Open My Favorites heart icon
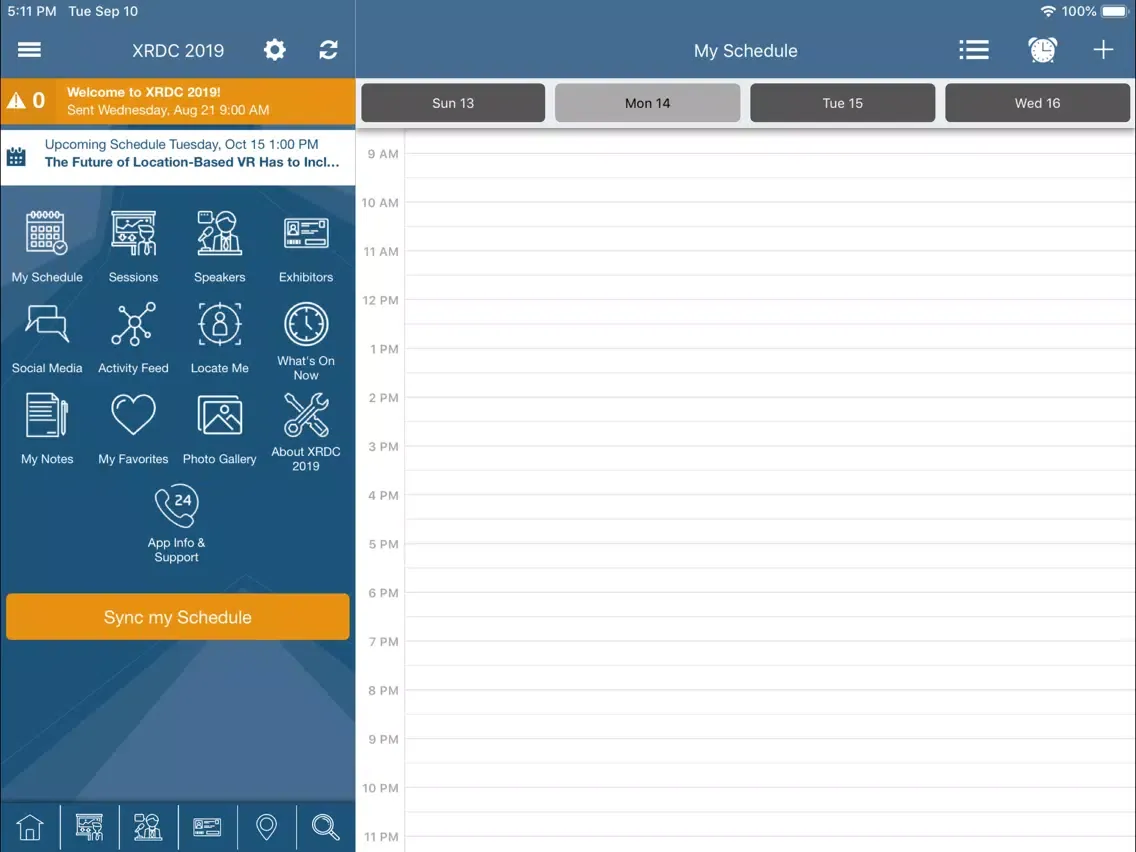The image size is (1136, 852). click(x=133, y=429)
